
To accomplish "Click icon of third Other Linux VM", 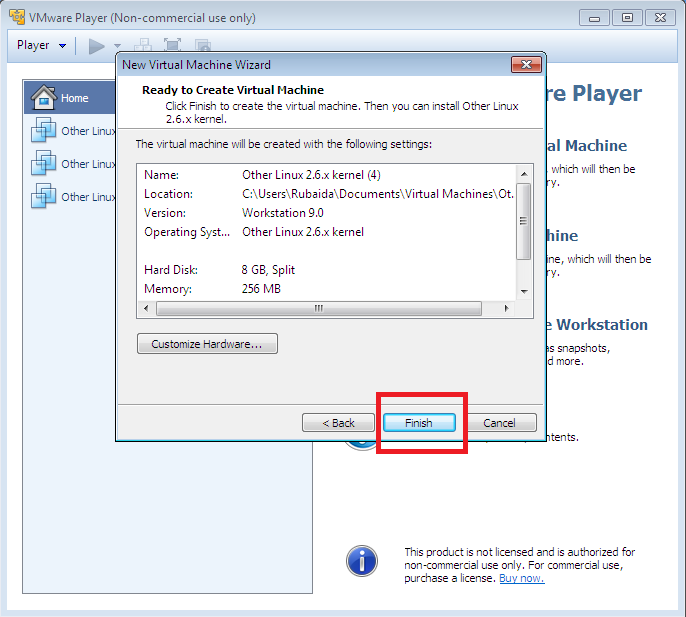I will (x=43, y=196).
